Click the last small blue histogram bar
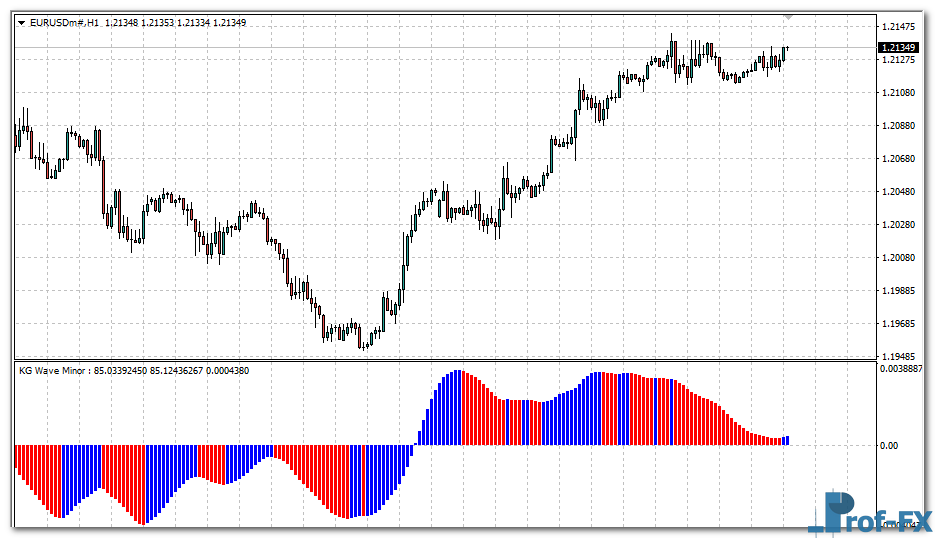 click(787, 440)
